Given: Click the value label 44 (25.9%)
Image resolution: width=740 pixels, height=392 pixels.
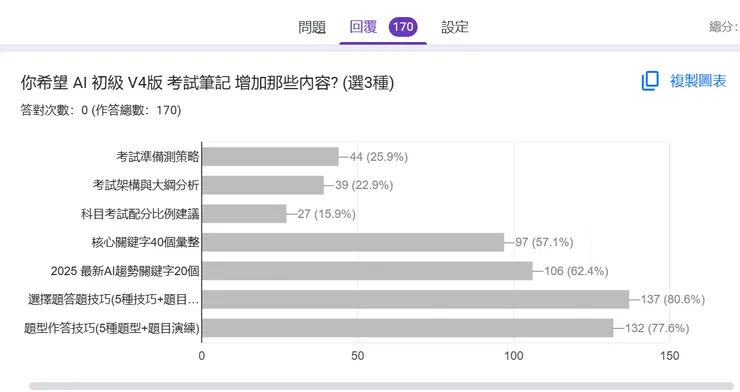Looking at the screenshot, I should click(379, 157).
